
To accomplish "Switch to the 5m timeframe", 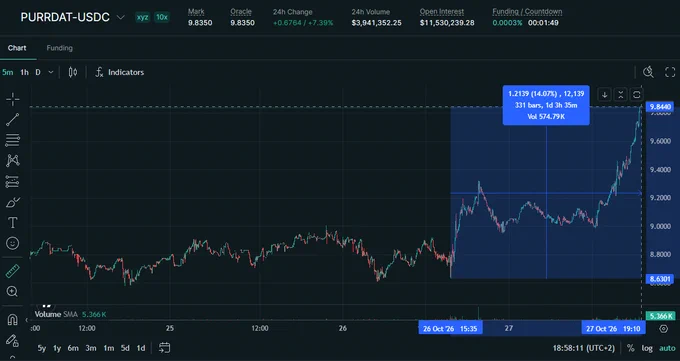I will (x=8, y=72).
